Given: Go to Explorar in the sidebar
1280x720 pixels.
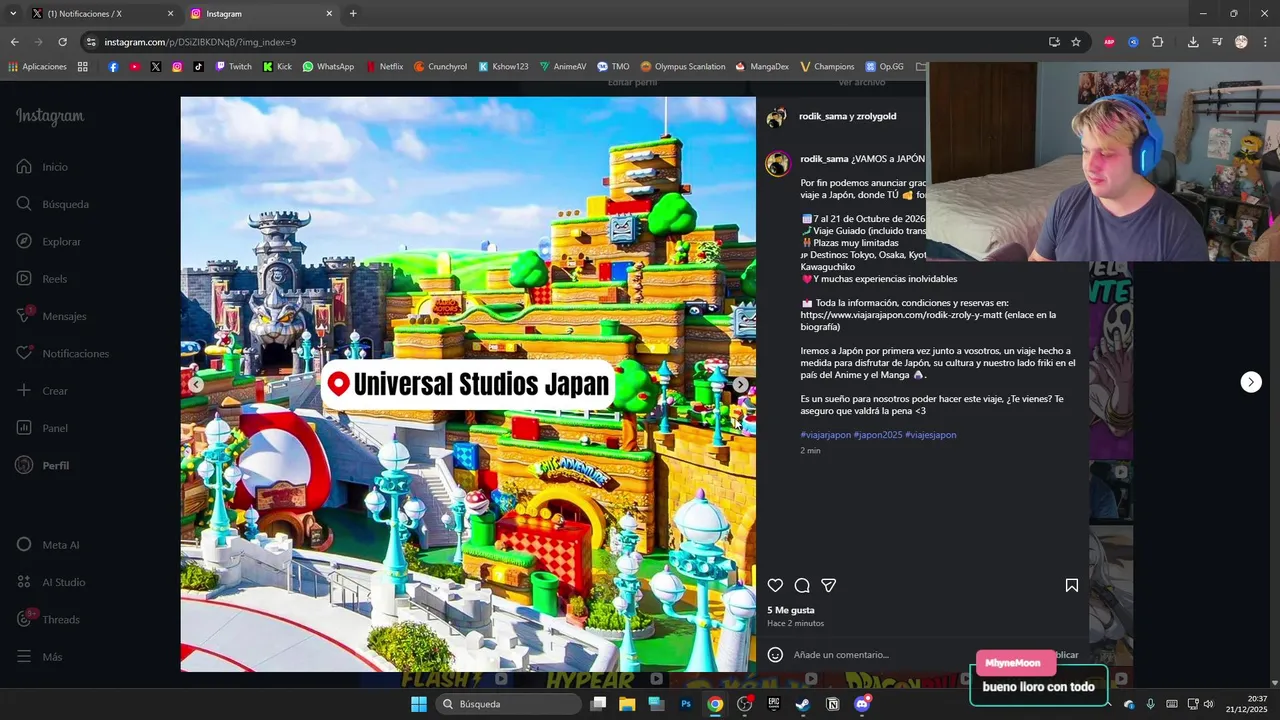Looking at the screenshot, I should point(48,241).
